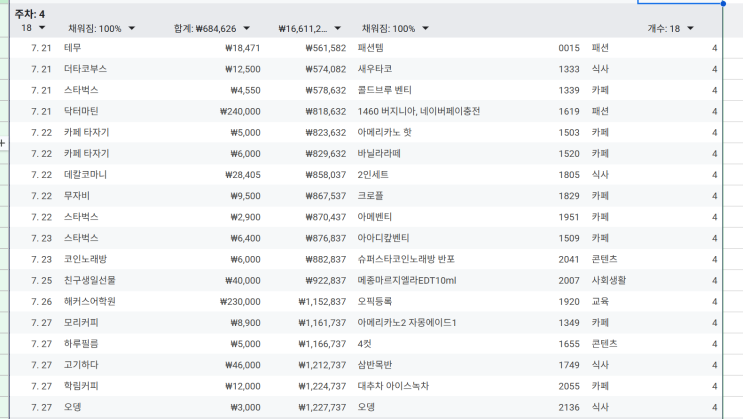The width and height of the screenshot is (743, 419).
Task: Select the 1619 time cell
Action: tap(569, 111)
